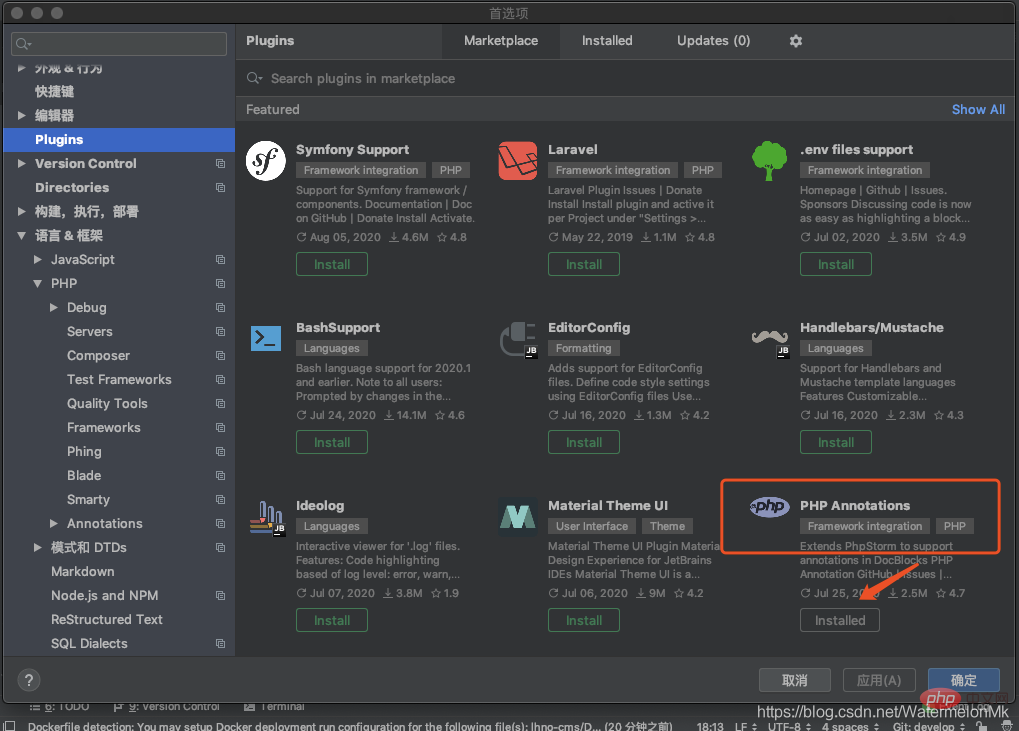Install the Symfony Support plugin
The height and width of the screenshot is (731, 1019).
[x=332, y=264]
